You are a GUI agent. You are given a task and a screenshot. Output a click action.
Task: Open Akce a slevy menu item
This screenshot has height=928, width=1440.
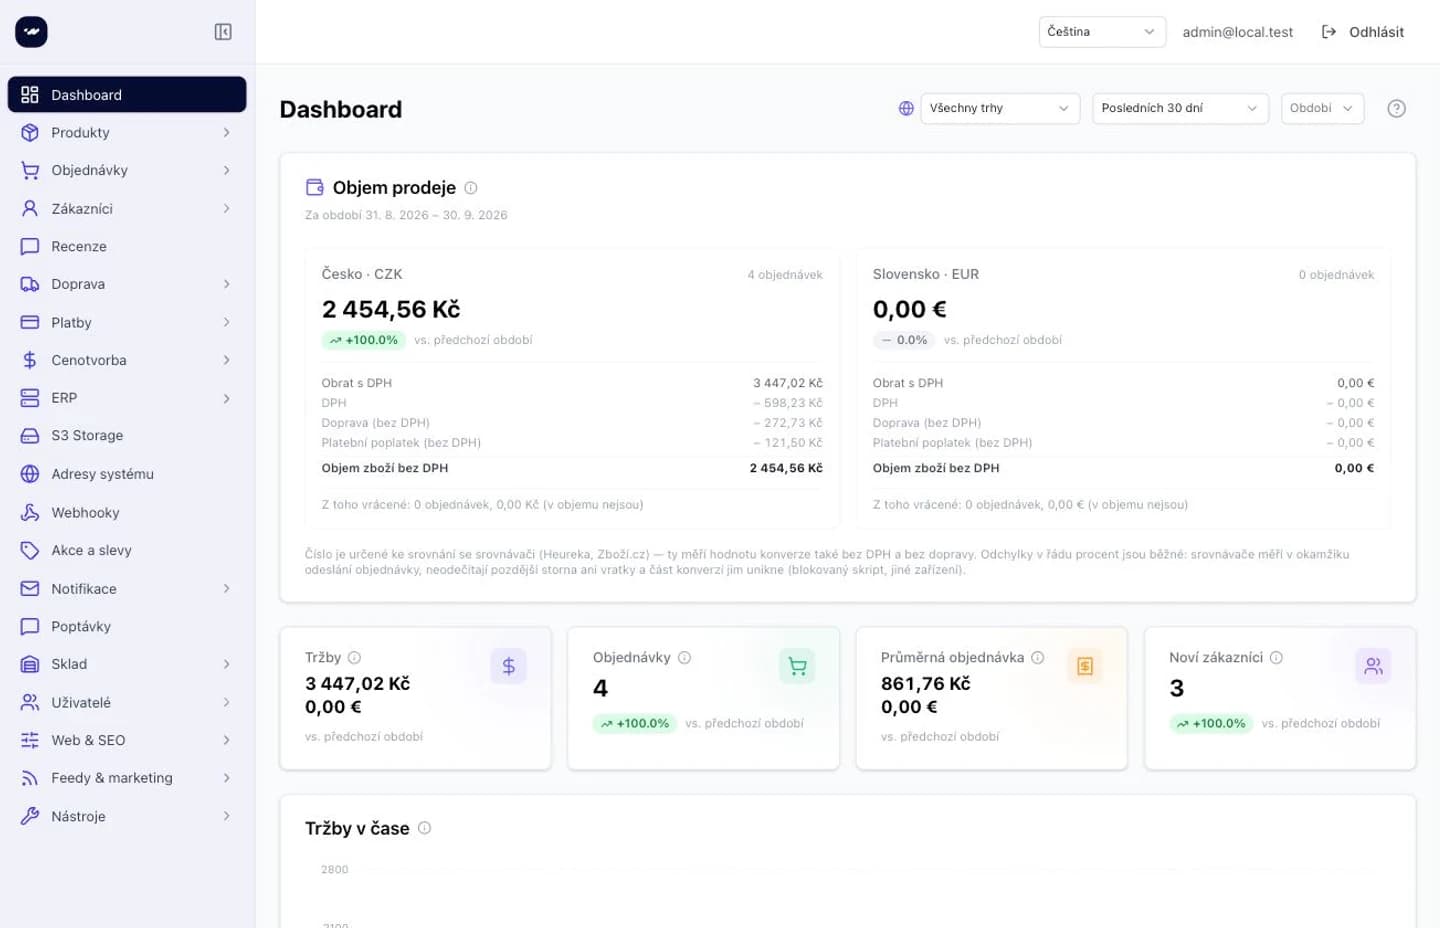pos(127,550)
